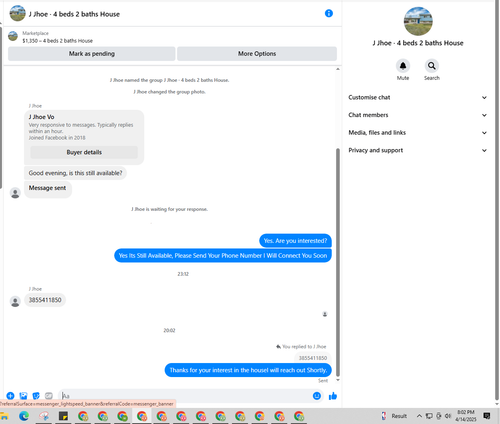Select the 'Good evening, is this still available?' message
The height and width of the screenshot is (424, 500).
point(75,173)
